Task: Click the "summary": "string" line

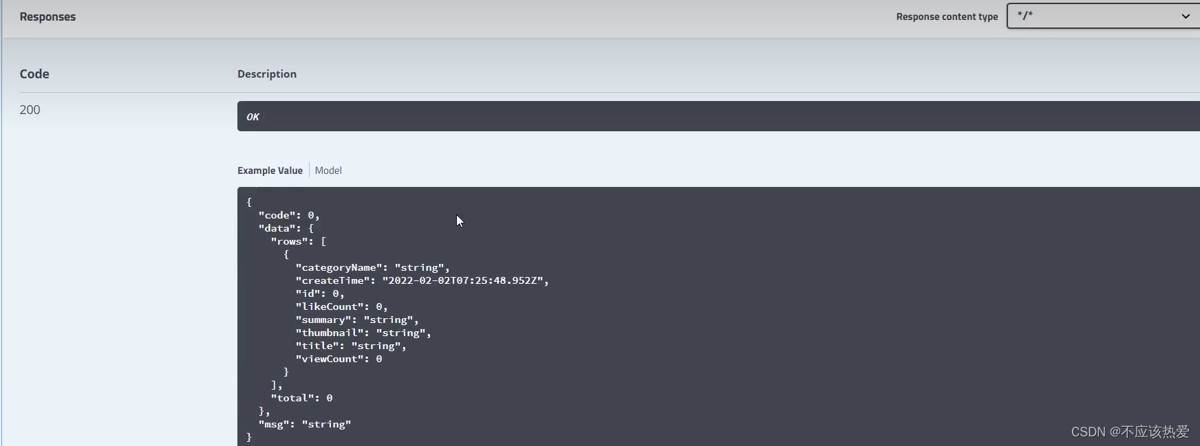Action: (357, 319)
